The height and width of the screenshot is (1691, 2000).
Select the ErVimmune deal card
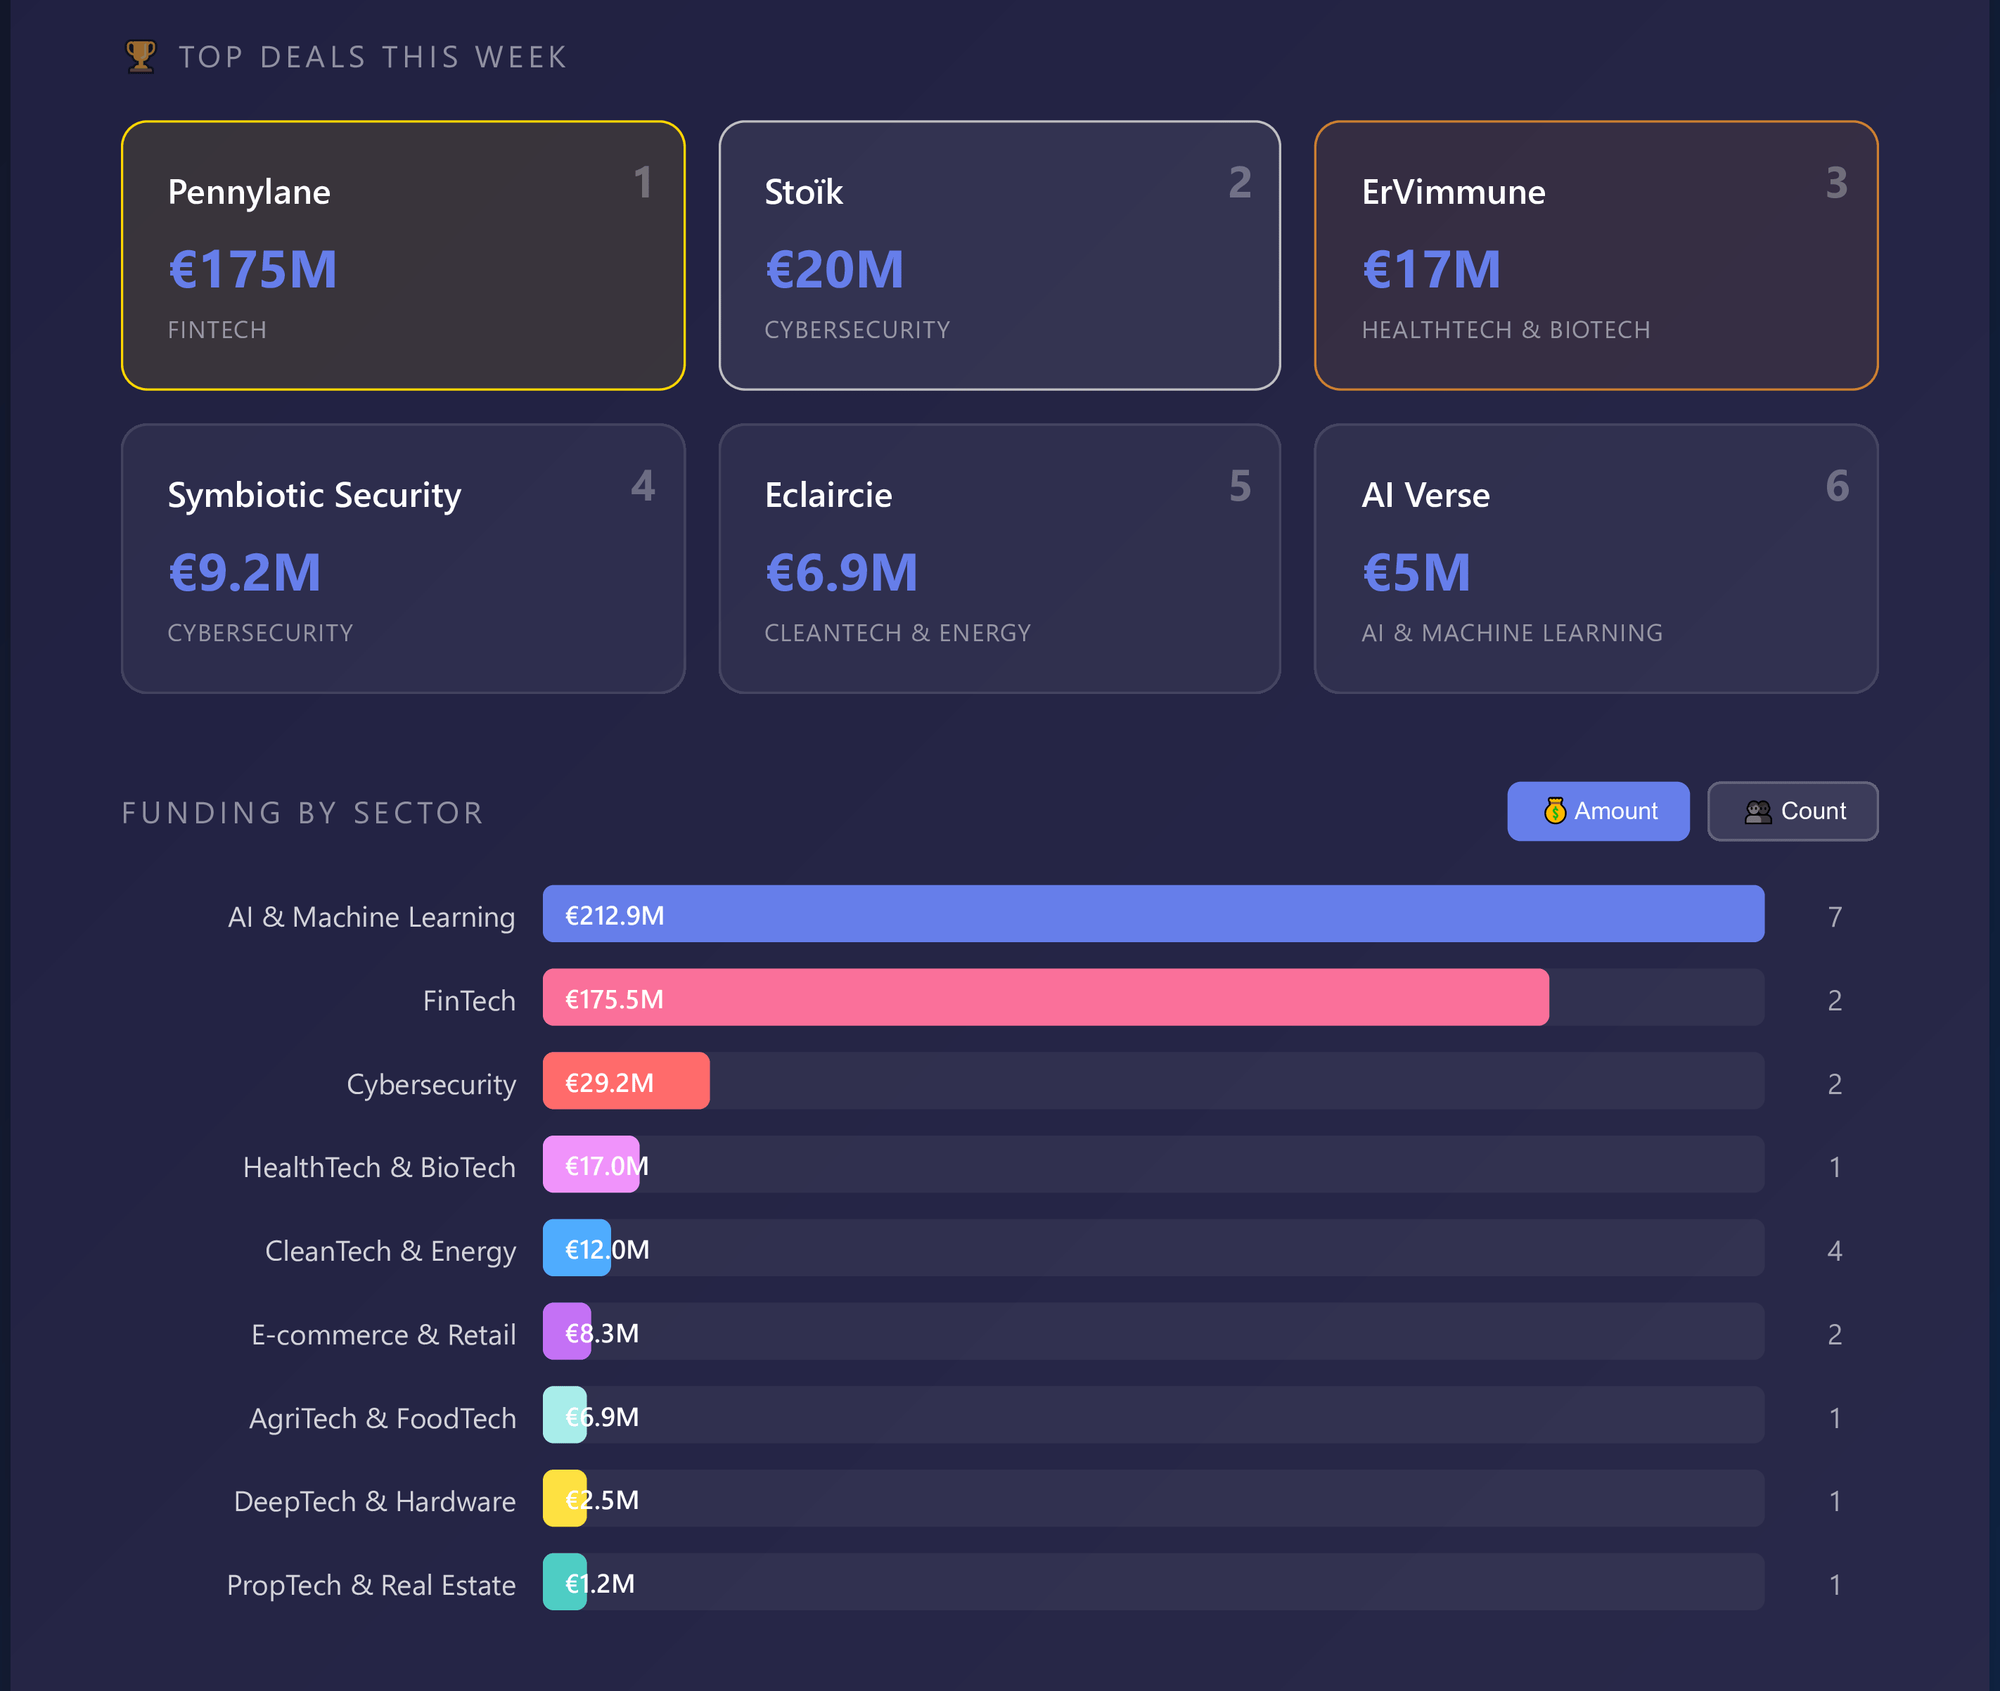pos(1595,256)
